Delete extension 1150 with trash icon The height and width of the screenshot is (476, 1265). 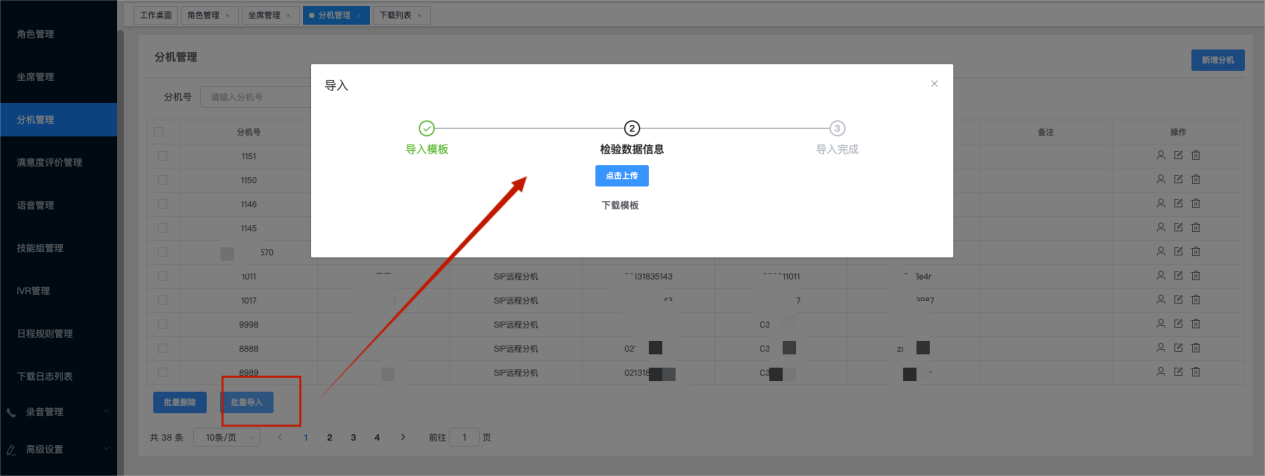click(1195, 180)
